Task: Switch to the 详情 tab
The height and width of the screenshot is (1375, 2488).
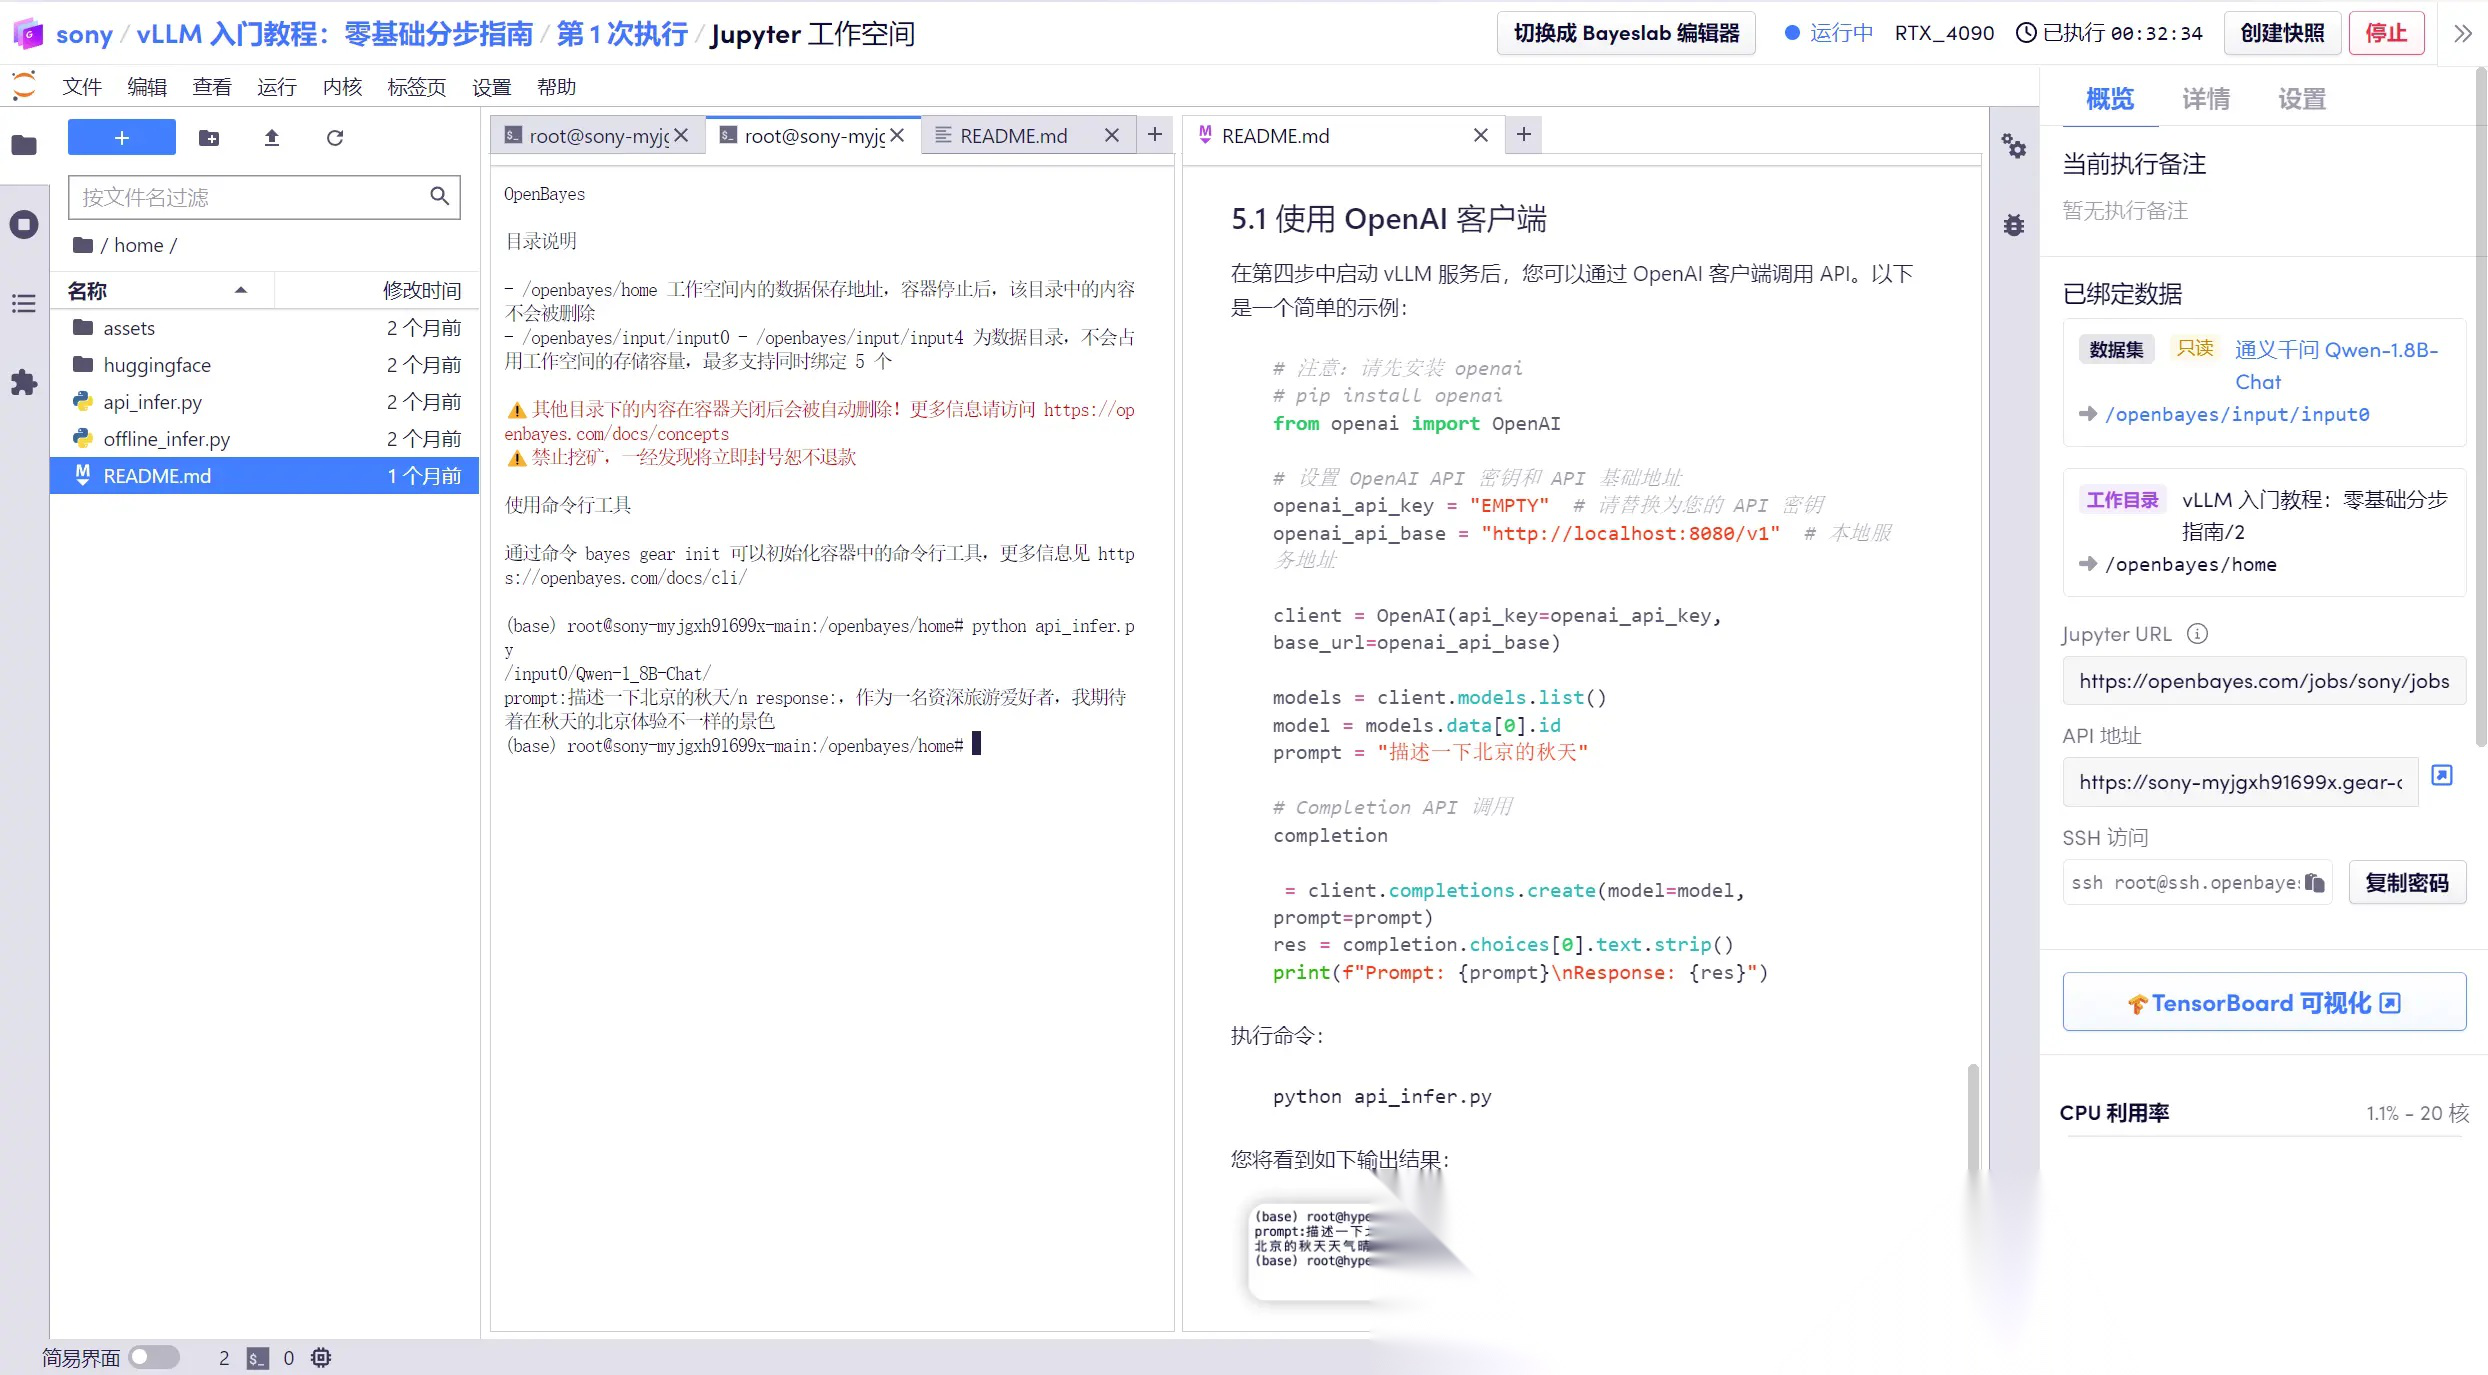Action: 2205,99
